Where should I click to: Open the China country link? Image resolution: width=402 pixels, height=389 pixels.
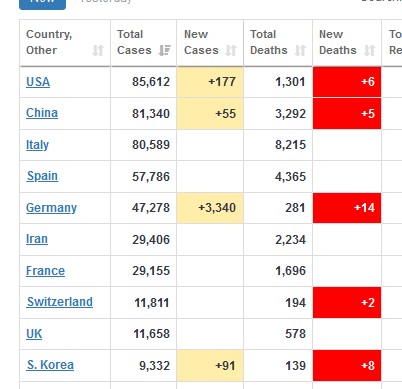pyautogui.click(x=42, y=113)
